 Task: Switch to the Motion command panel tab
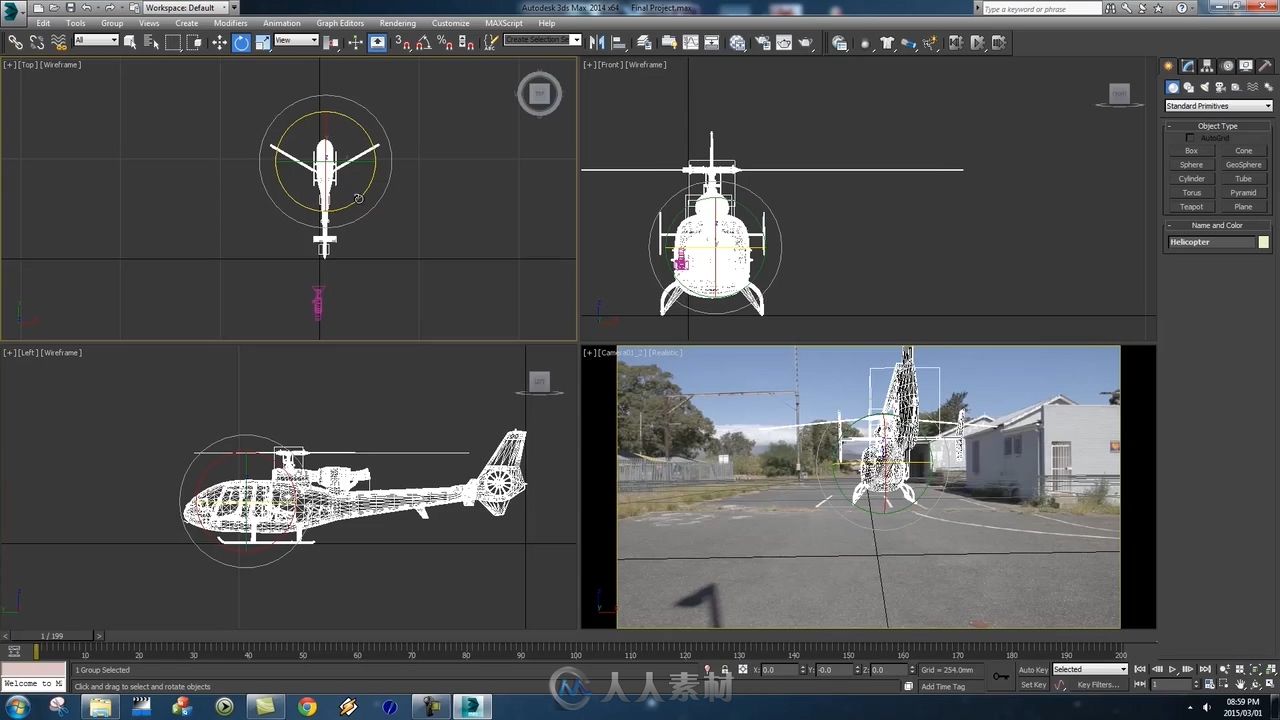click(x=1226, y=66)
